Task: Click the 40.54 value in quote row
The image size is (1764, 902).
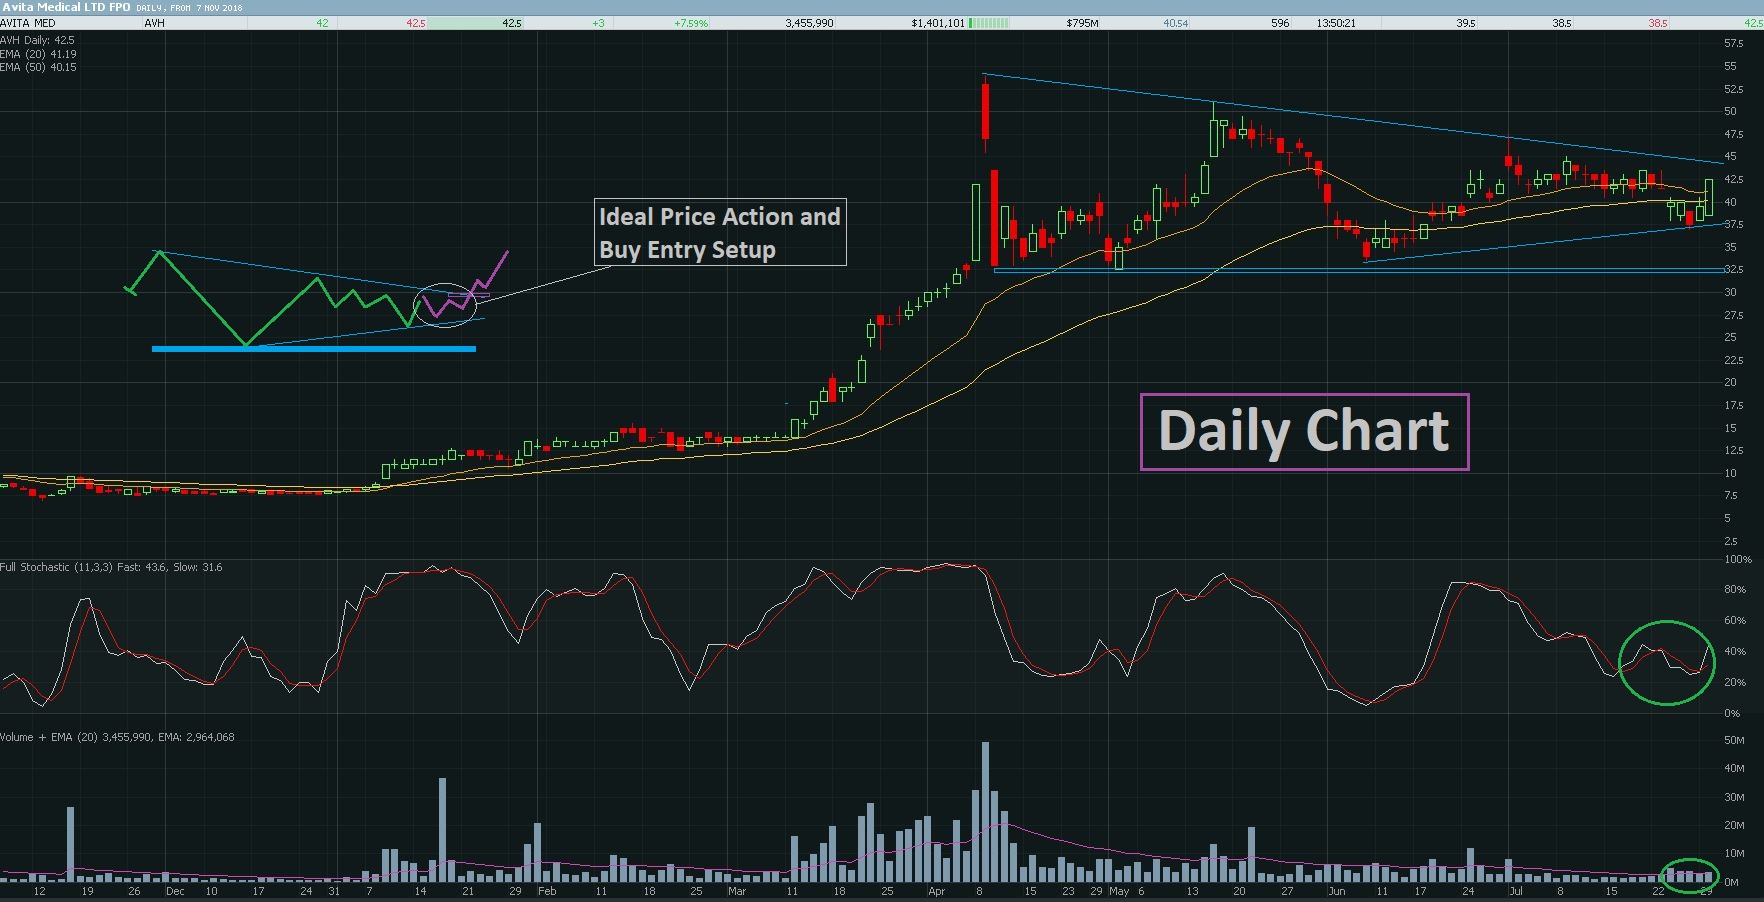Action: [x=1176, y=23]
